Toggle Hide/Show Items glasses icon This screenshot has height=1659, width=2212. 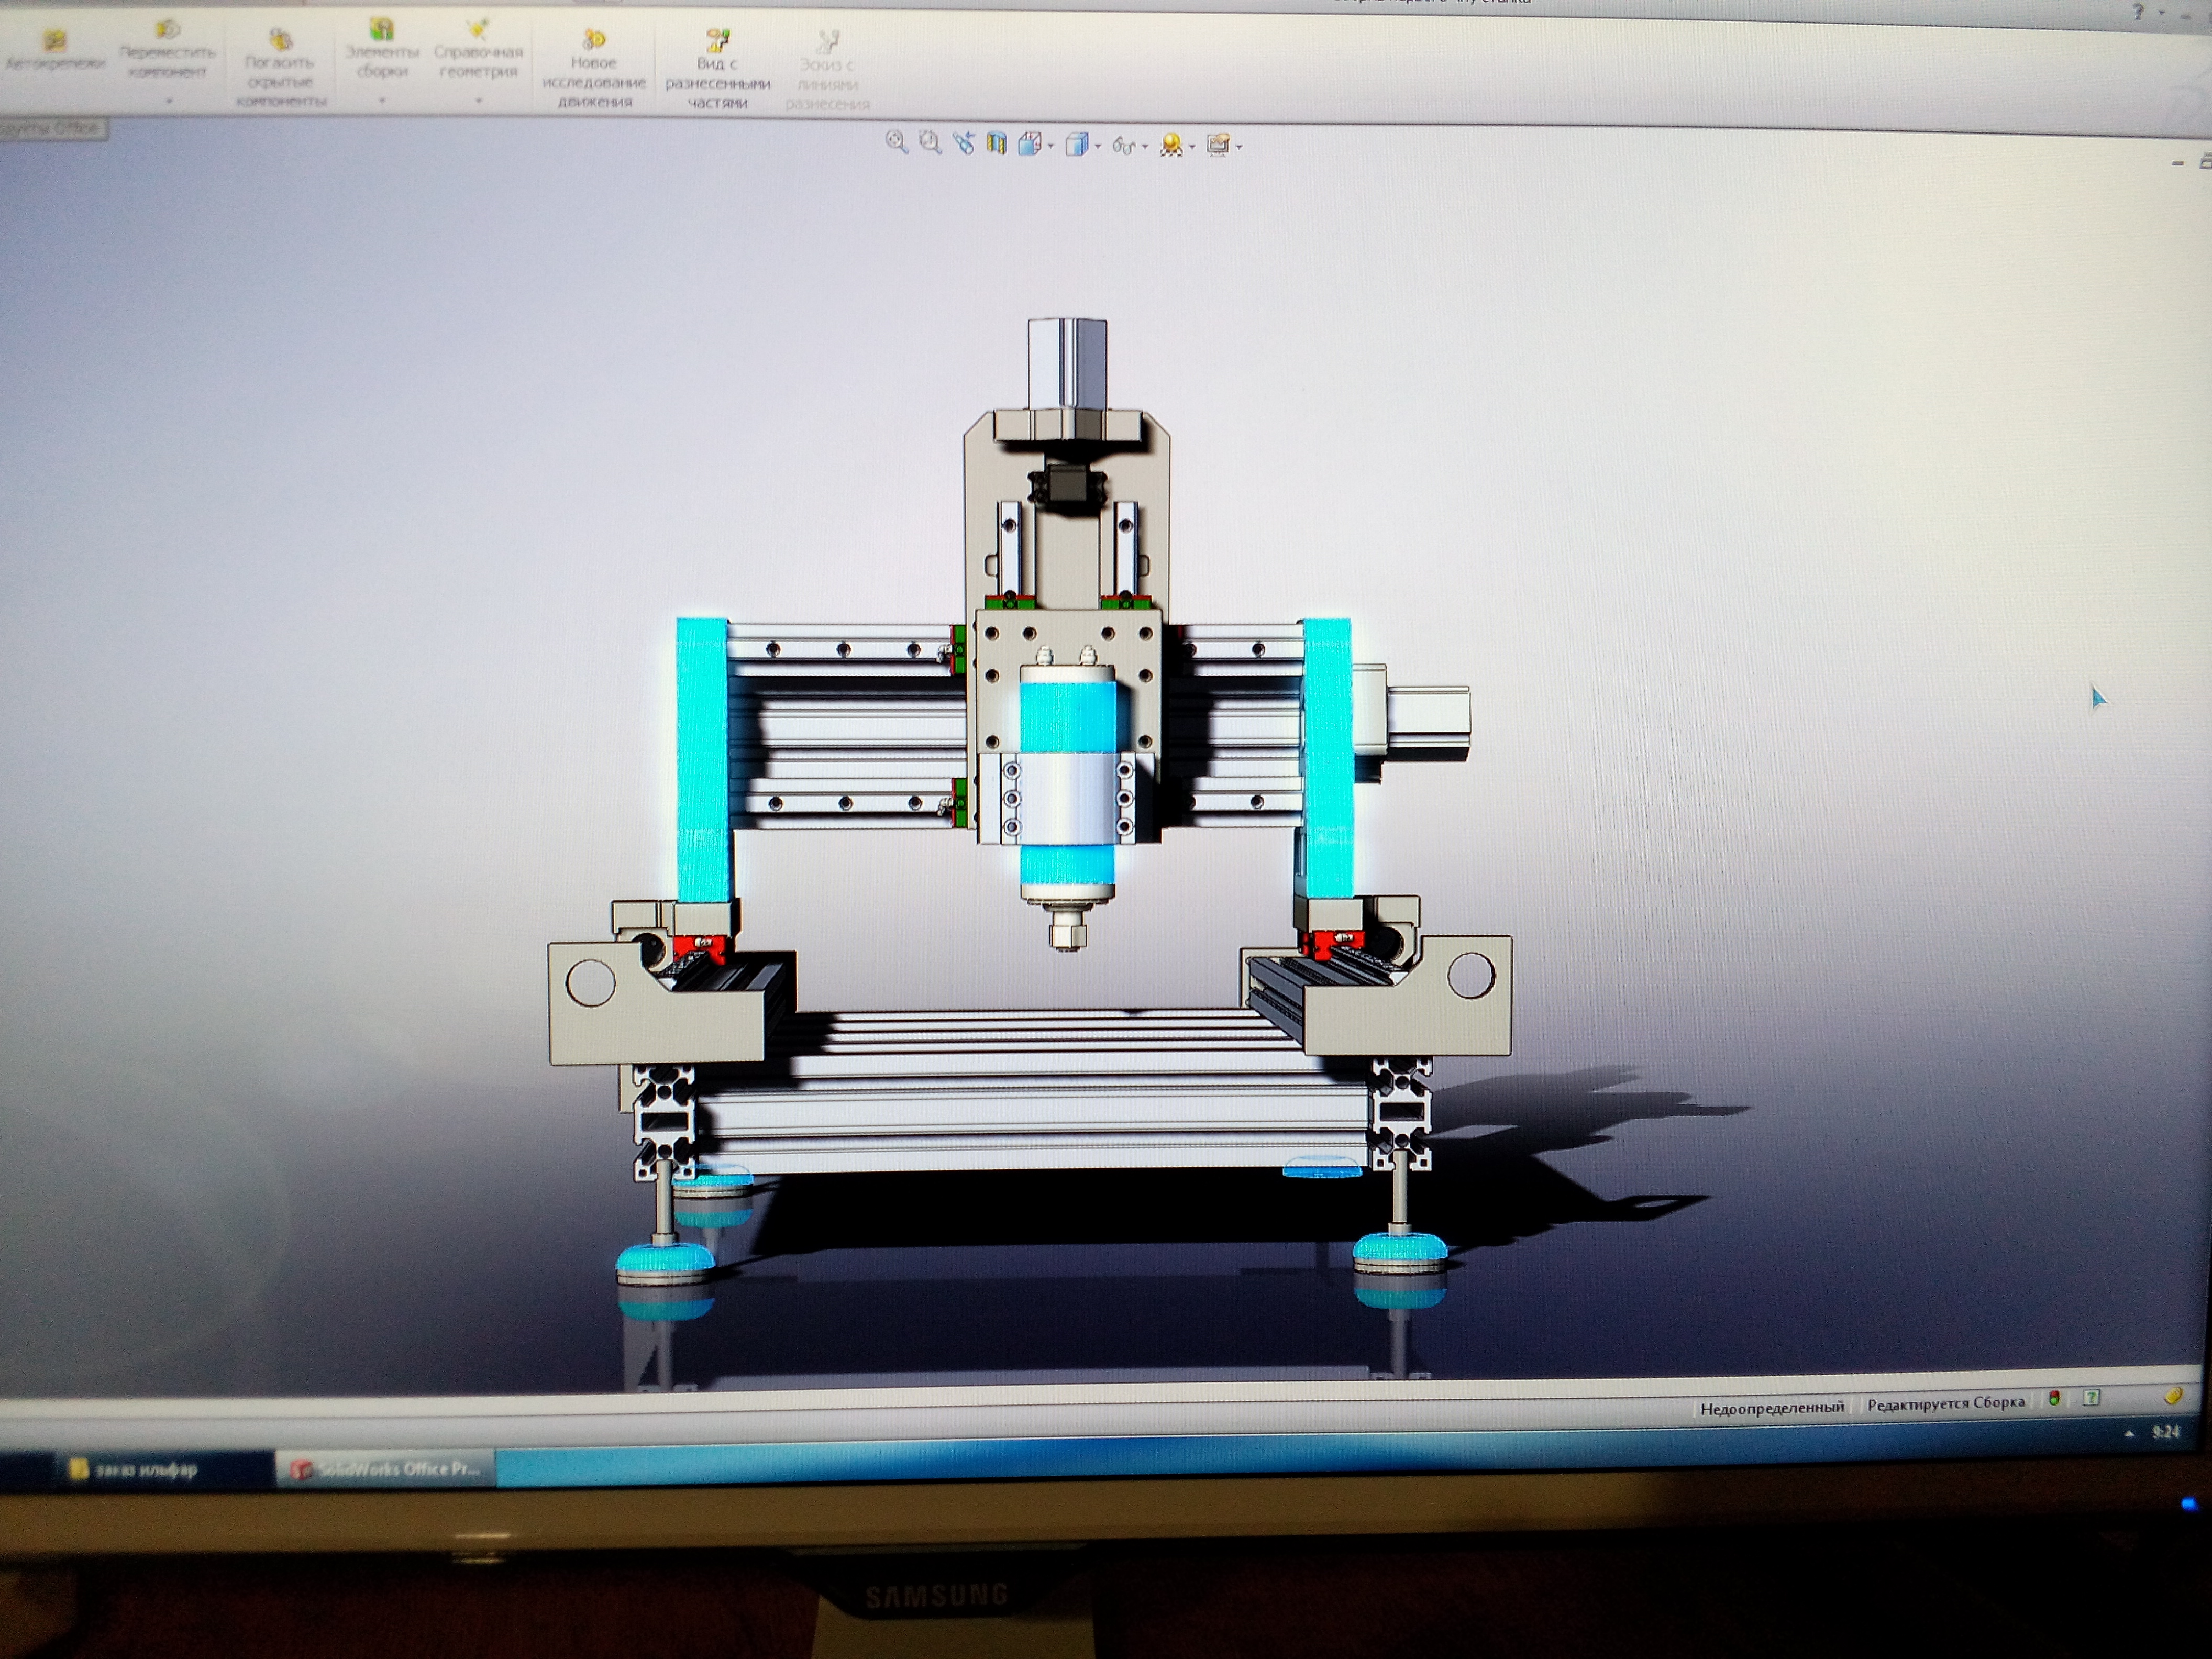[x=1123, y=146]
